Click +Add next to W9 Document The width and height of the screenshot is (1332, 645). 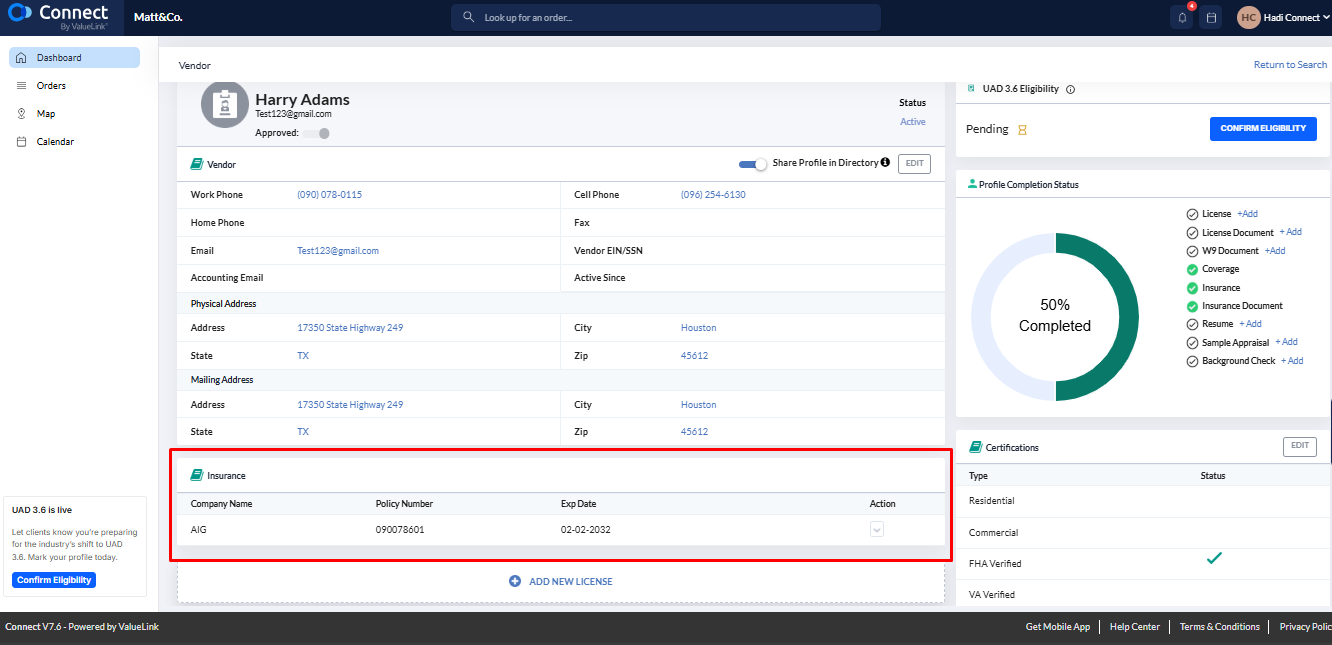tap(1274, 251)
